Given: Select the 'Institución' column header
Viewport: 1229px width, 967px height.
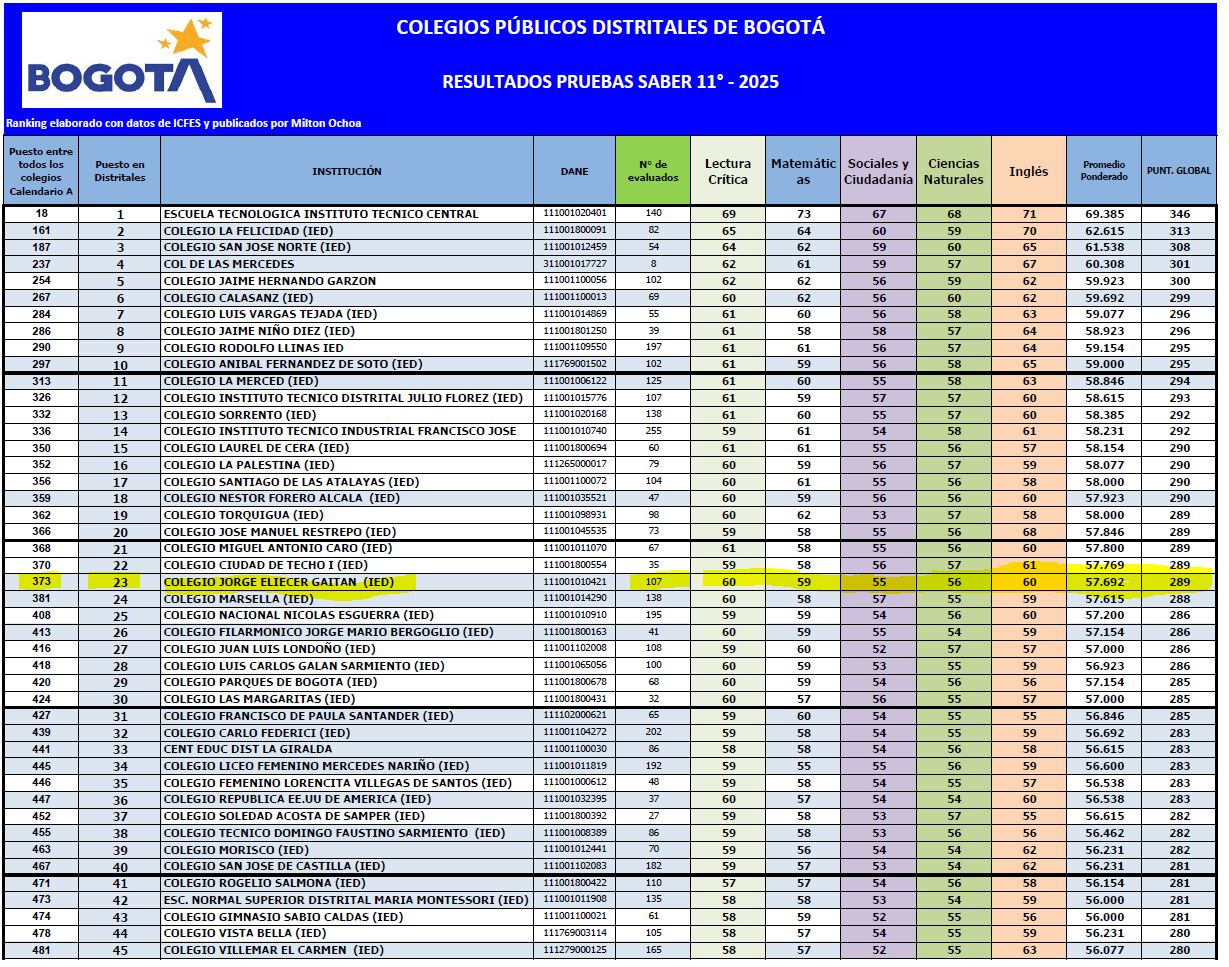Looking at the screenshot, I should point(346,171).
